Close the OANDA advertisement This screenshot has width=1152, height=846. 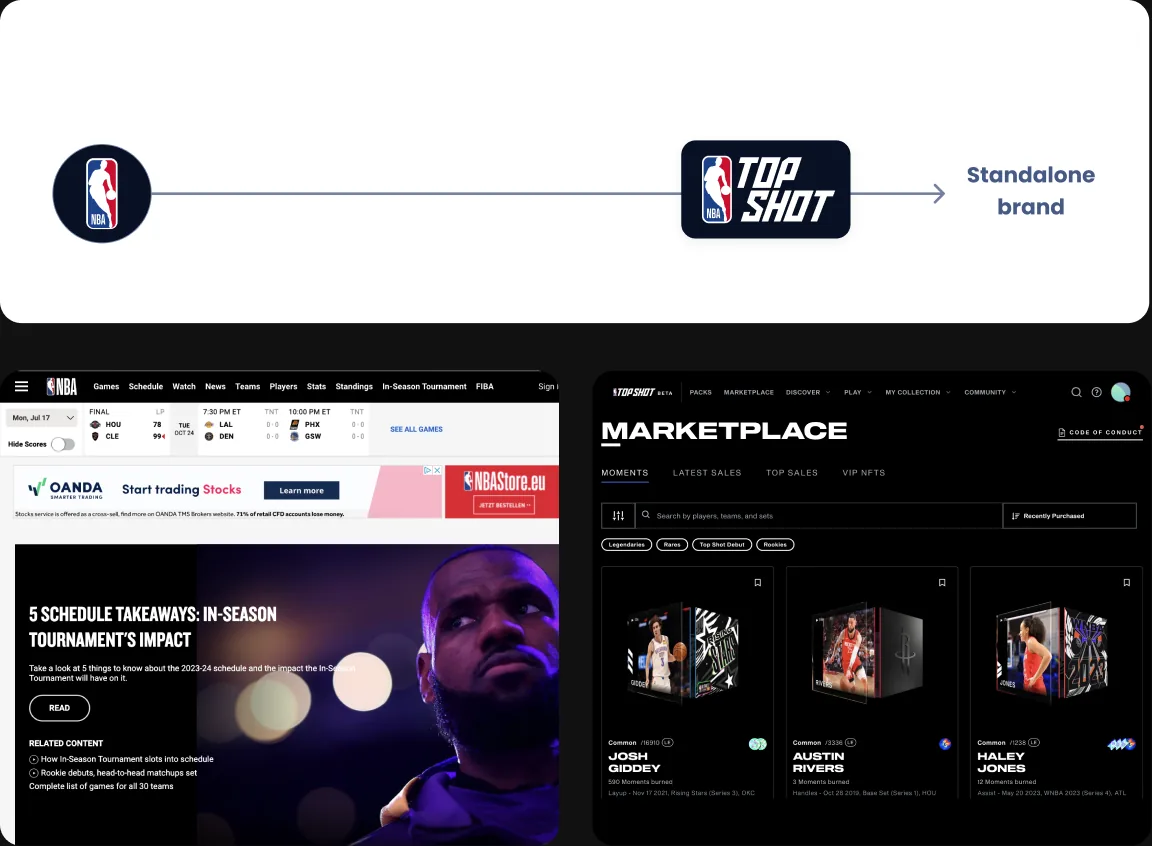437,470
